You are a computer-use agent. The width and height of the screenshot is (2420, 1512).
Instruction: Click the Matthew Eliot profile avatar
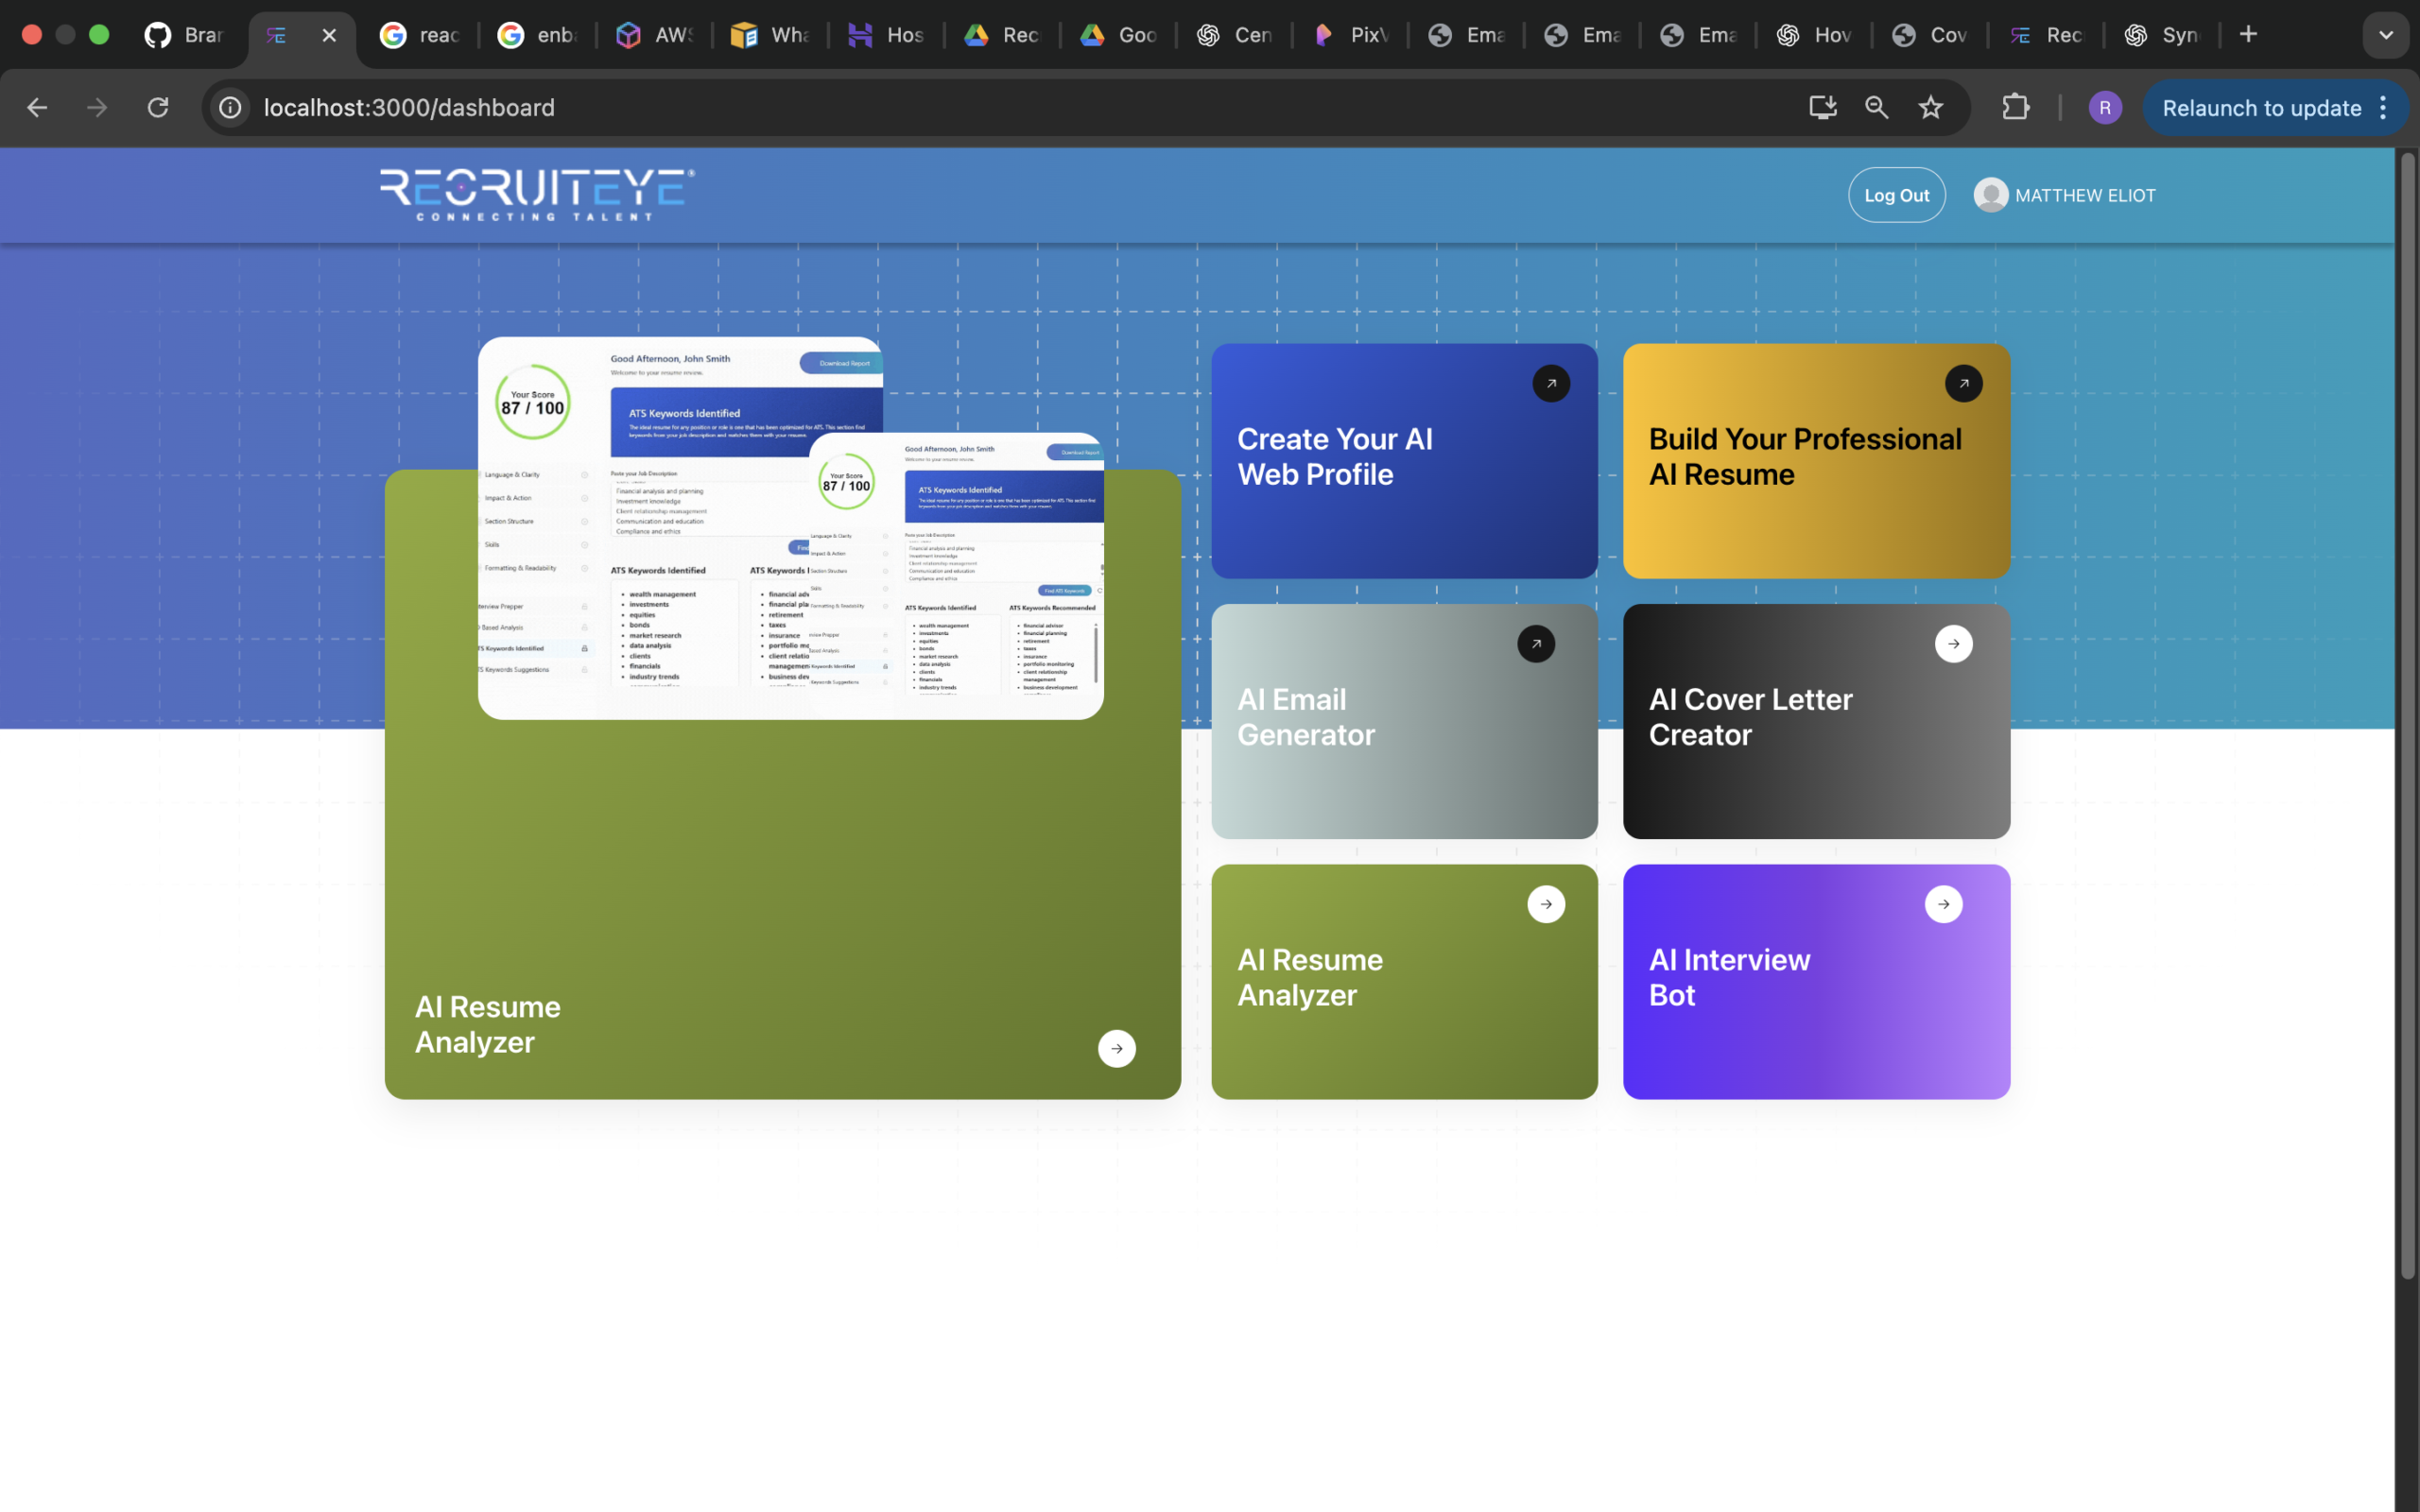1990,195
